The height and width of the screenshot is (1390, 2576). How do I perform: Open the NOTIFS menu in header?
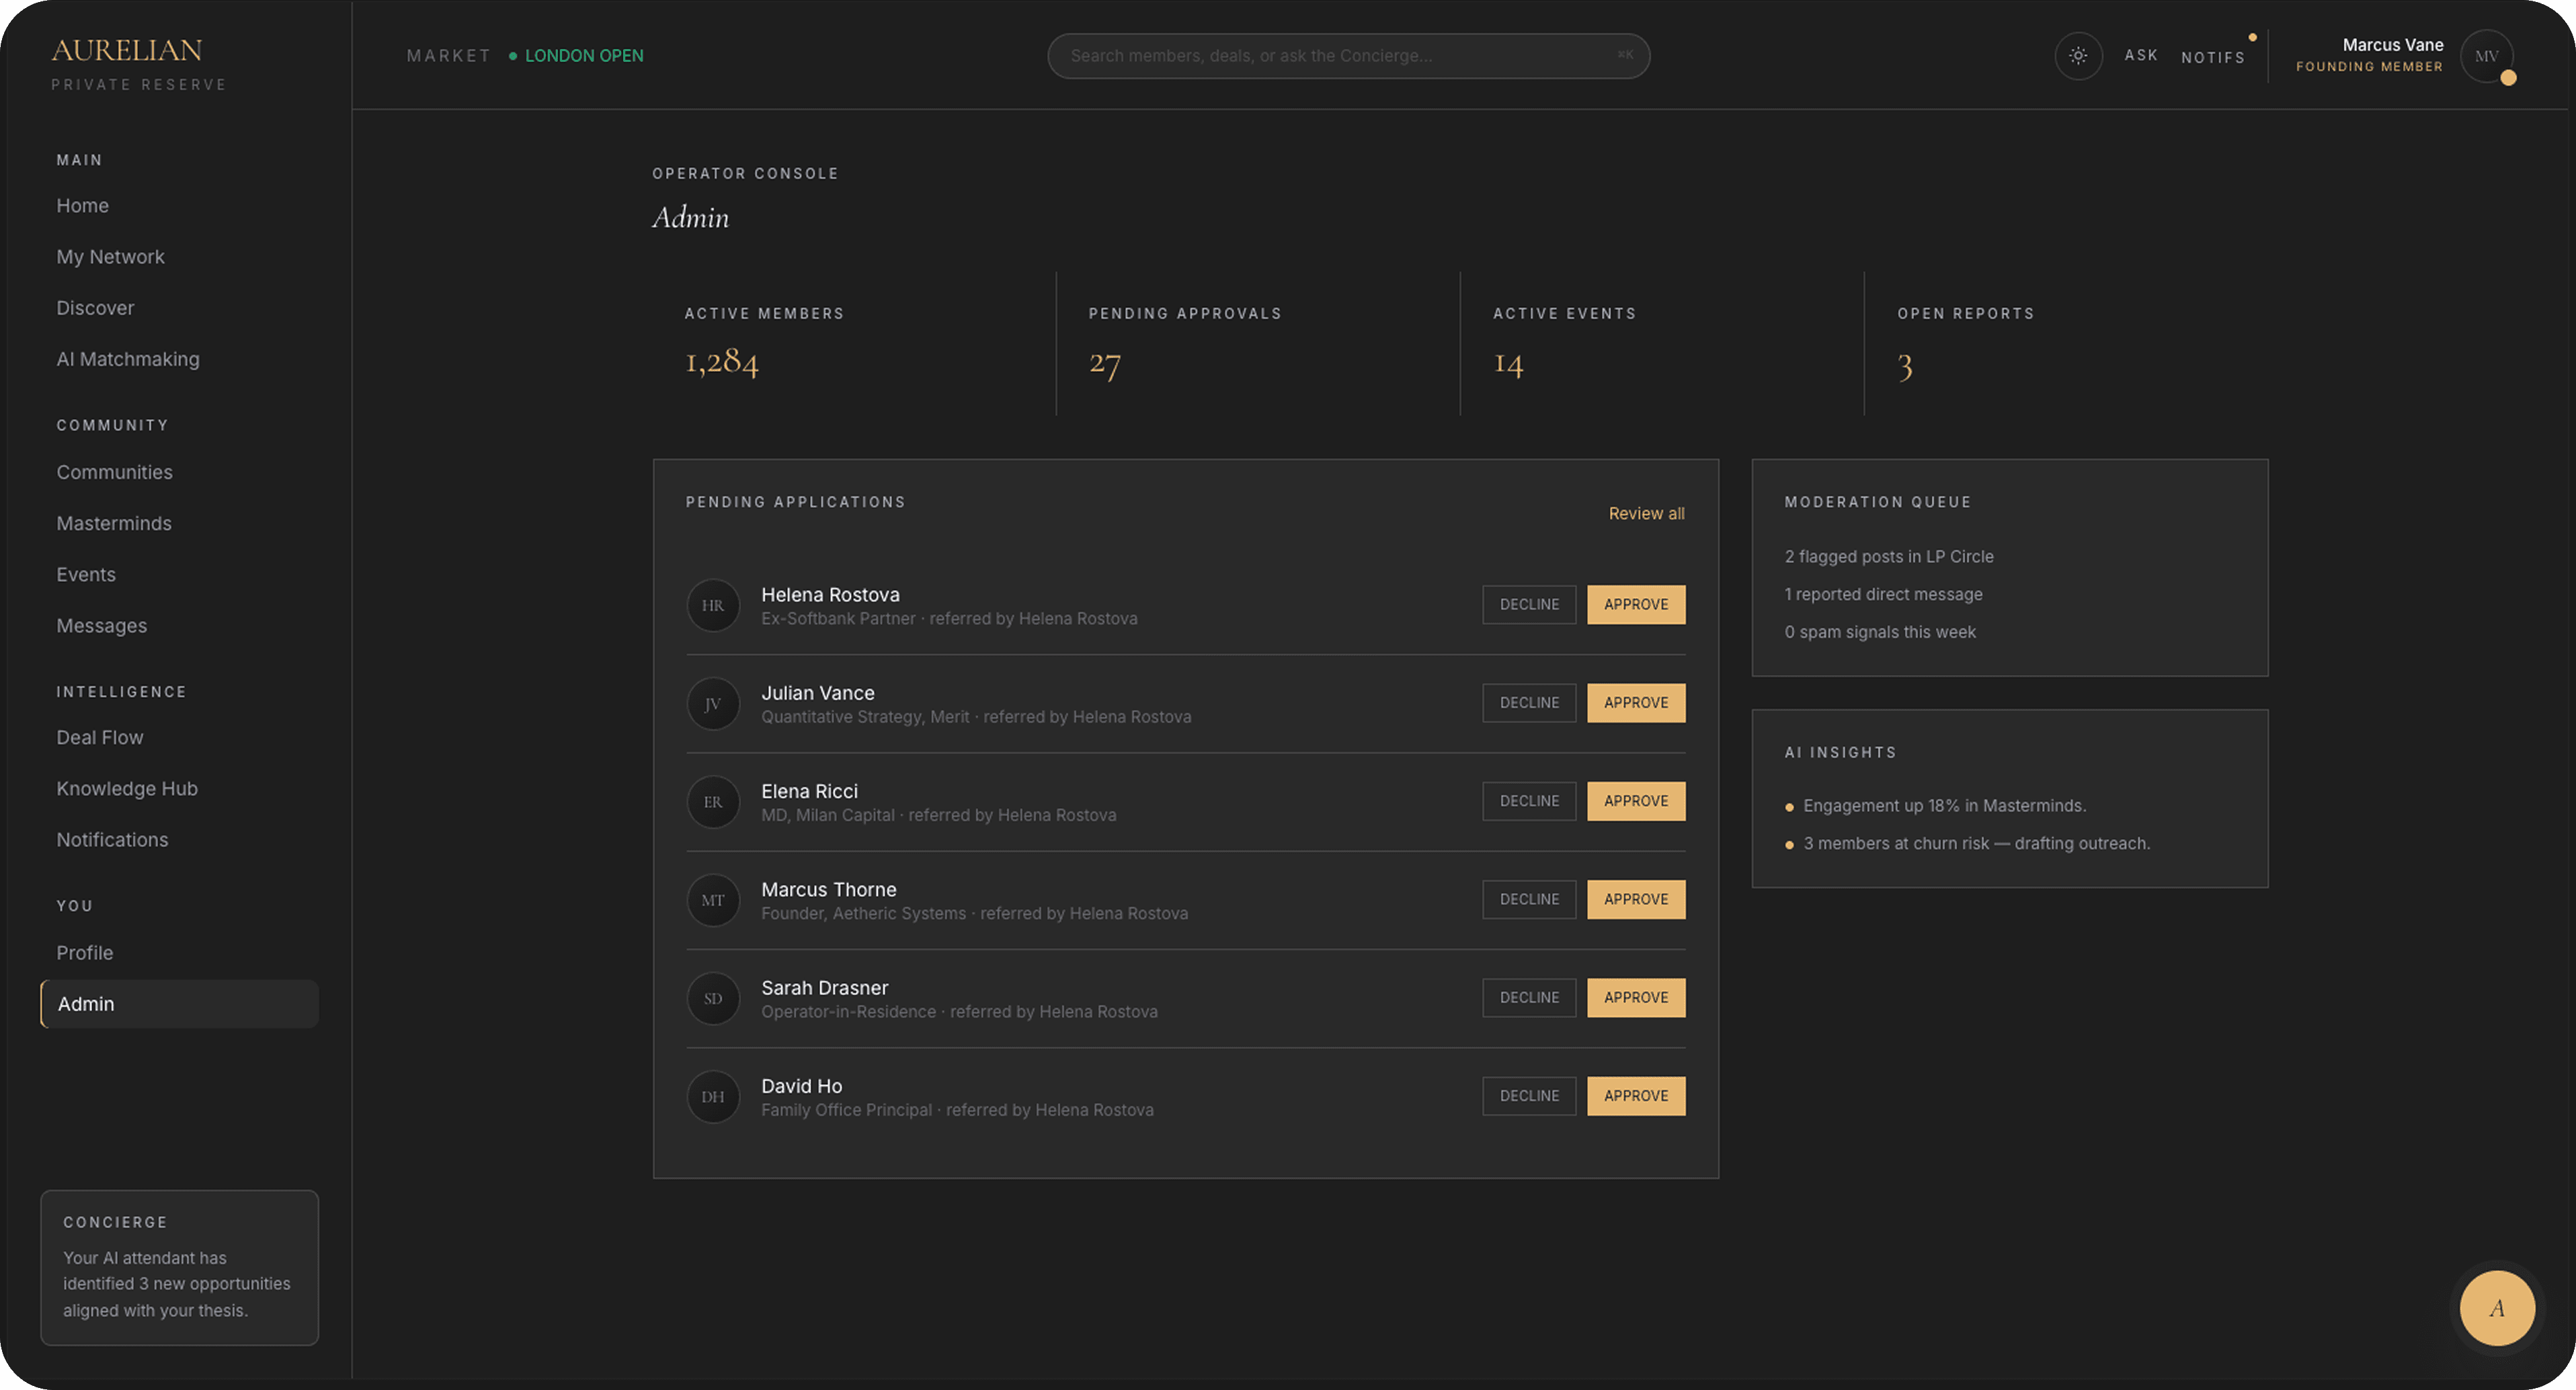tap(2212, 57)
